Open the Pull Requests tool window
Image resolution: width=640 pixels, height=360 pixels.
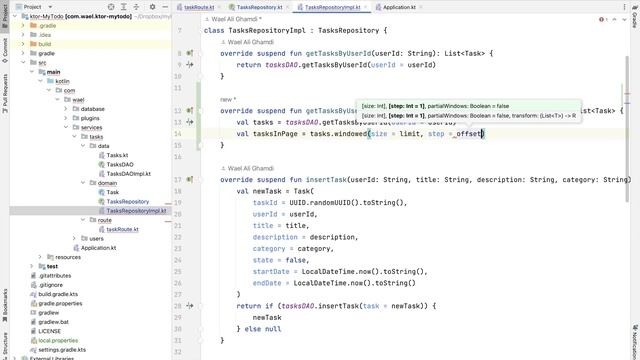pos(5,93)
